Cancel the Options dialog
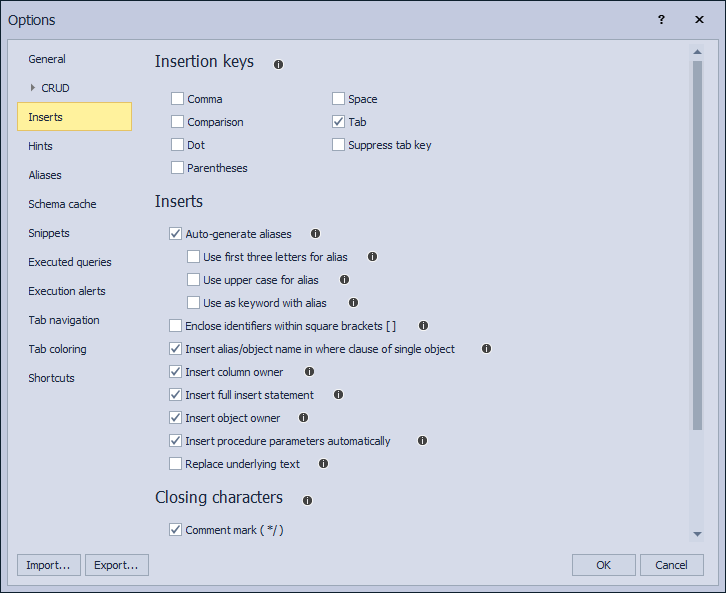The width and height of the screenshot is (726, 593). [671, 565]
